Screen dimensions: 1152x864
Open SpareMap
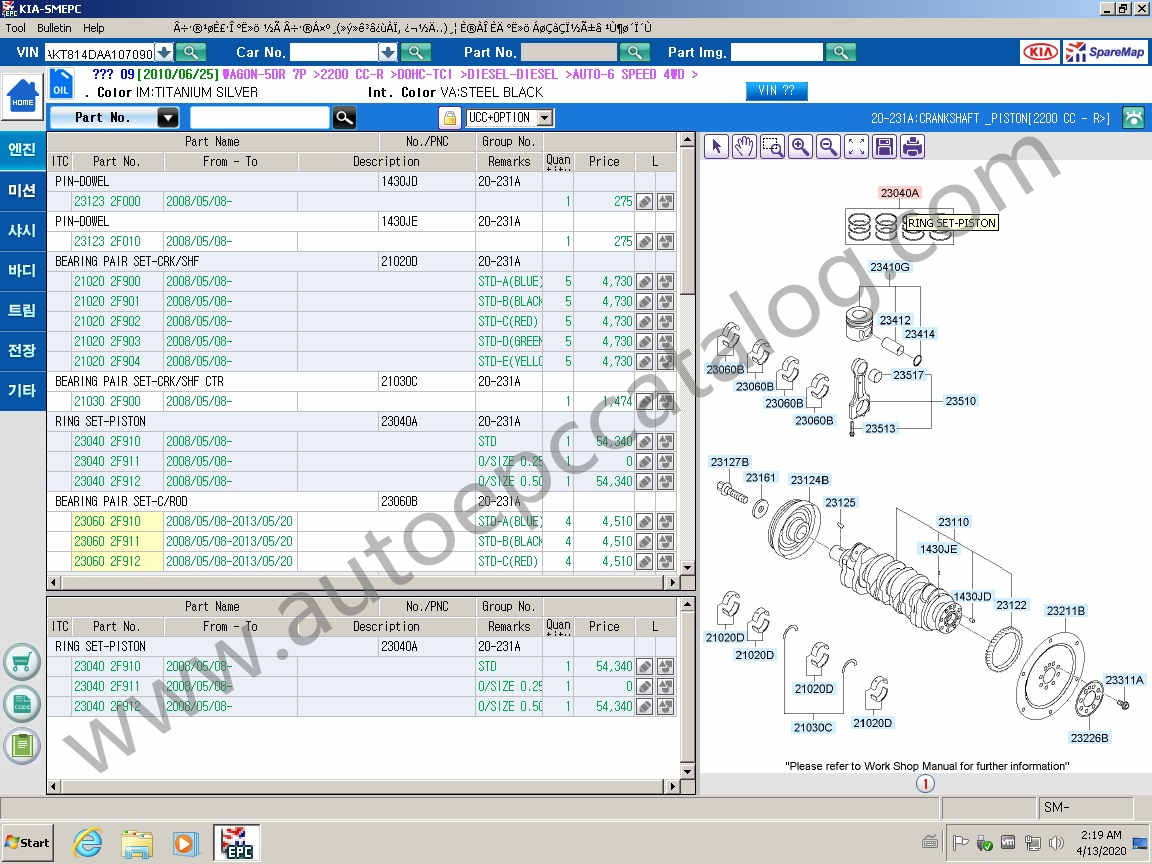(1106, 52)
